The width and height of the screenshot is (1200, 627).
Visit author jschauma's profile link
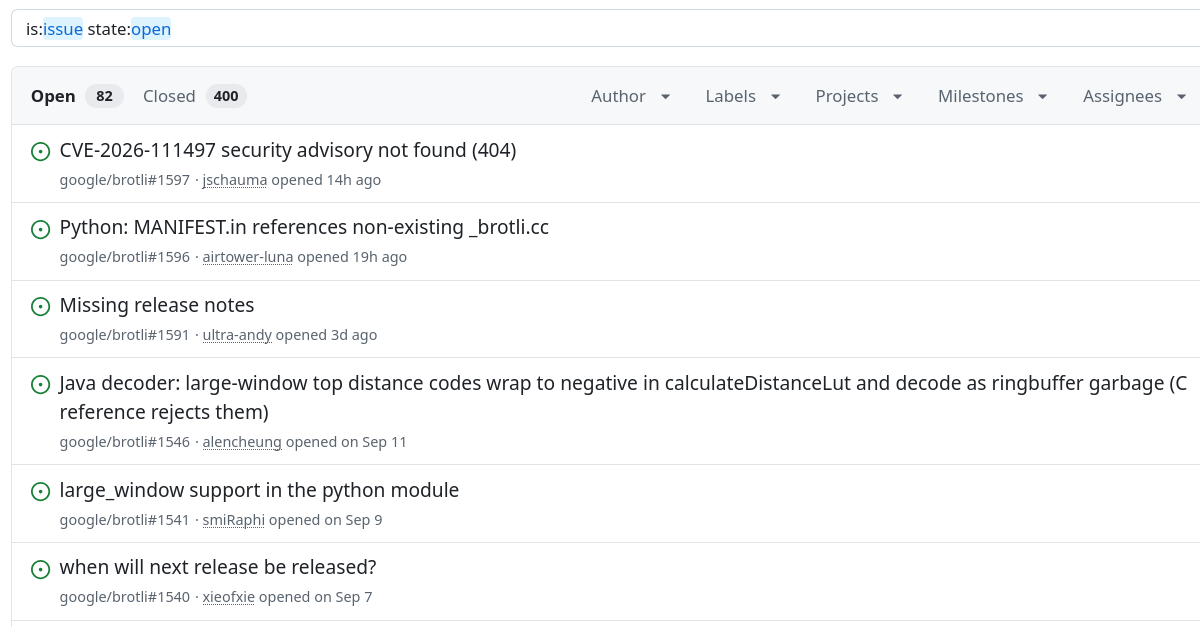tap(235, 180)
